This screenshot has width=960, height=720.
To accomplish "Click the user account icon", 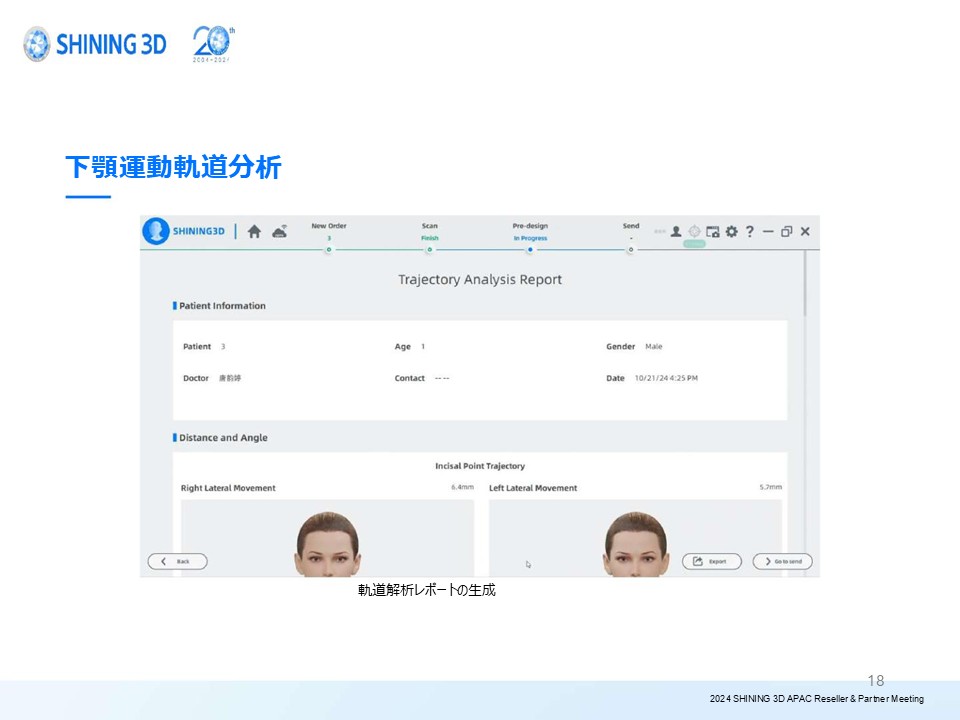I will (x=676, y=231).
